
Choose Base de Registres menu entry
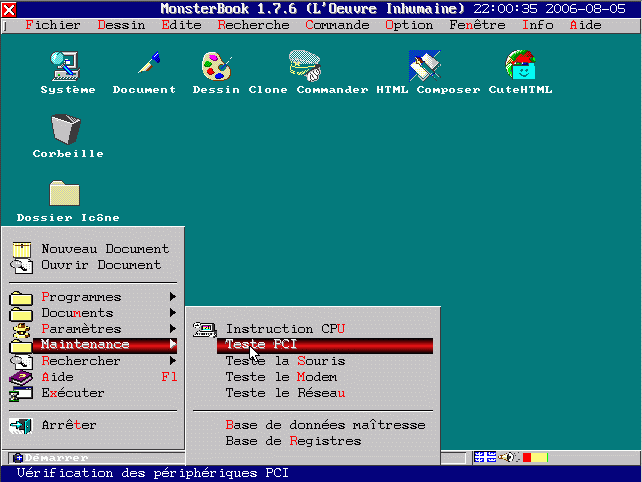[293, 441]
